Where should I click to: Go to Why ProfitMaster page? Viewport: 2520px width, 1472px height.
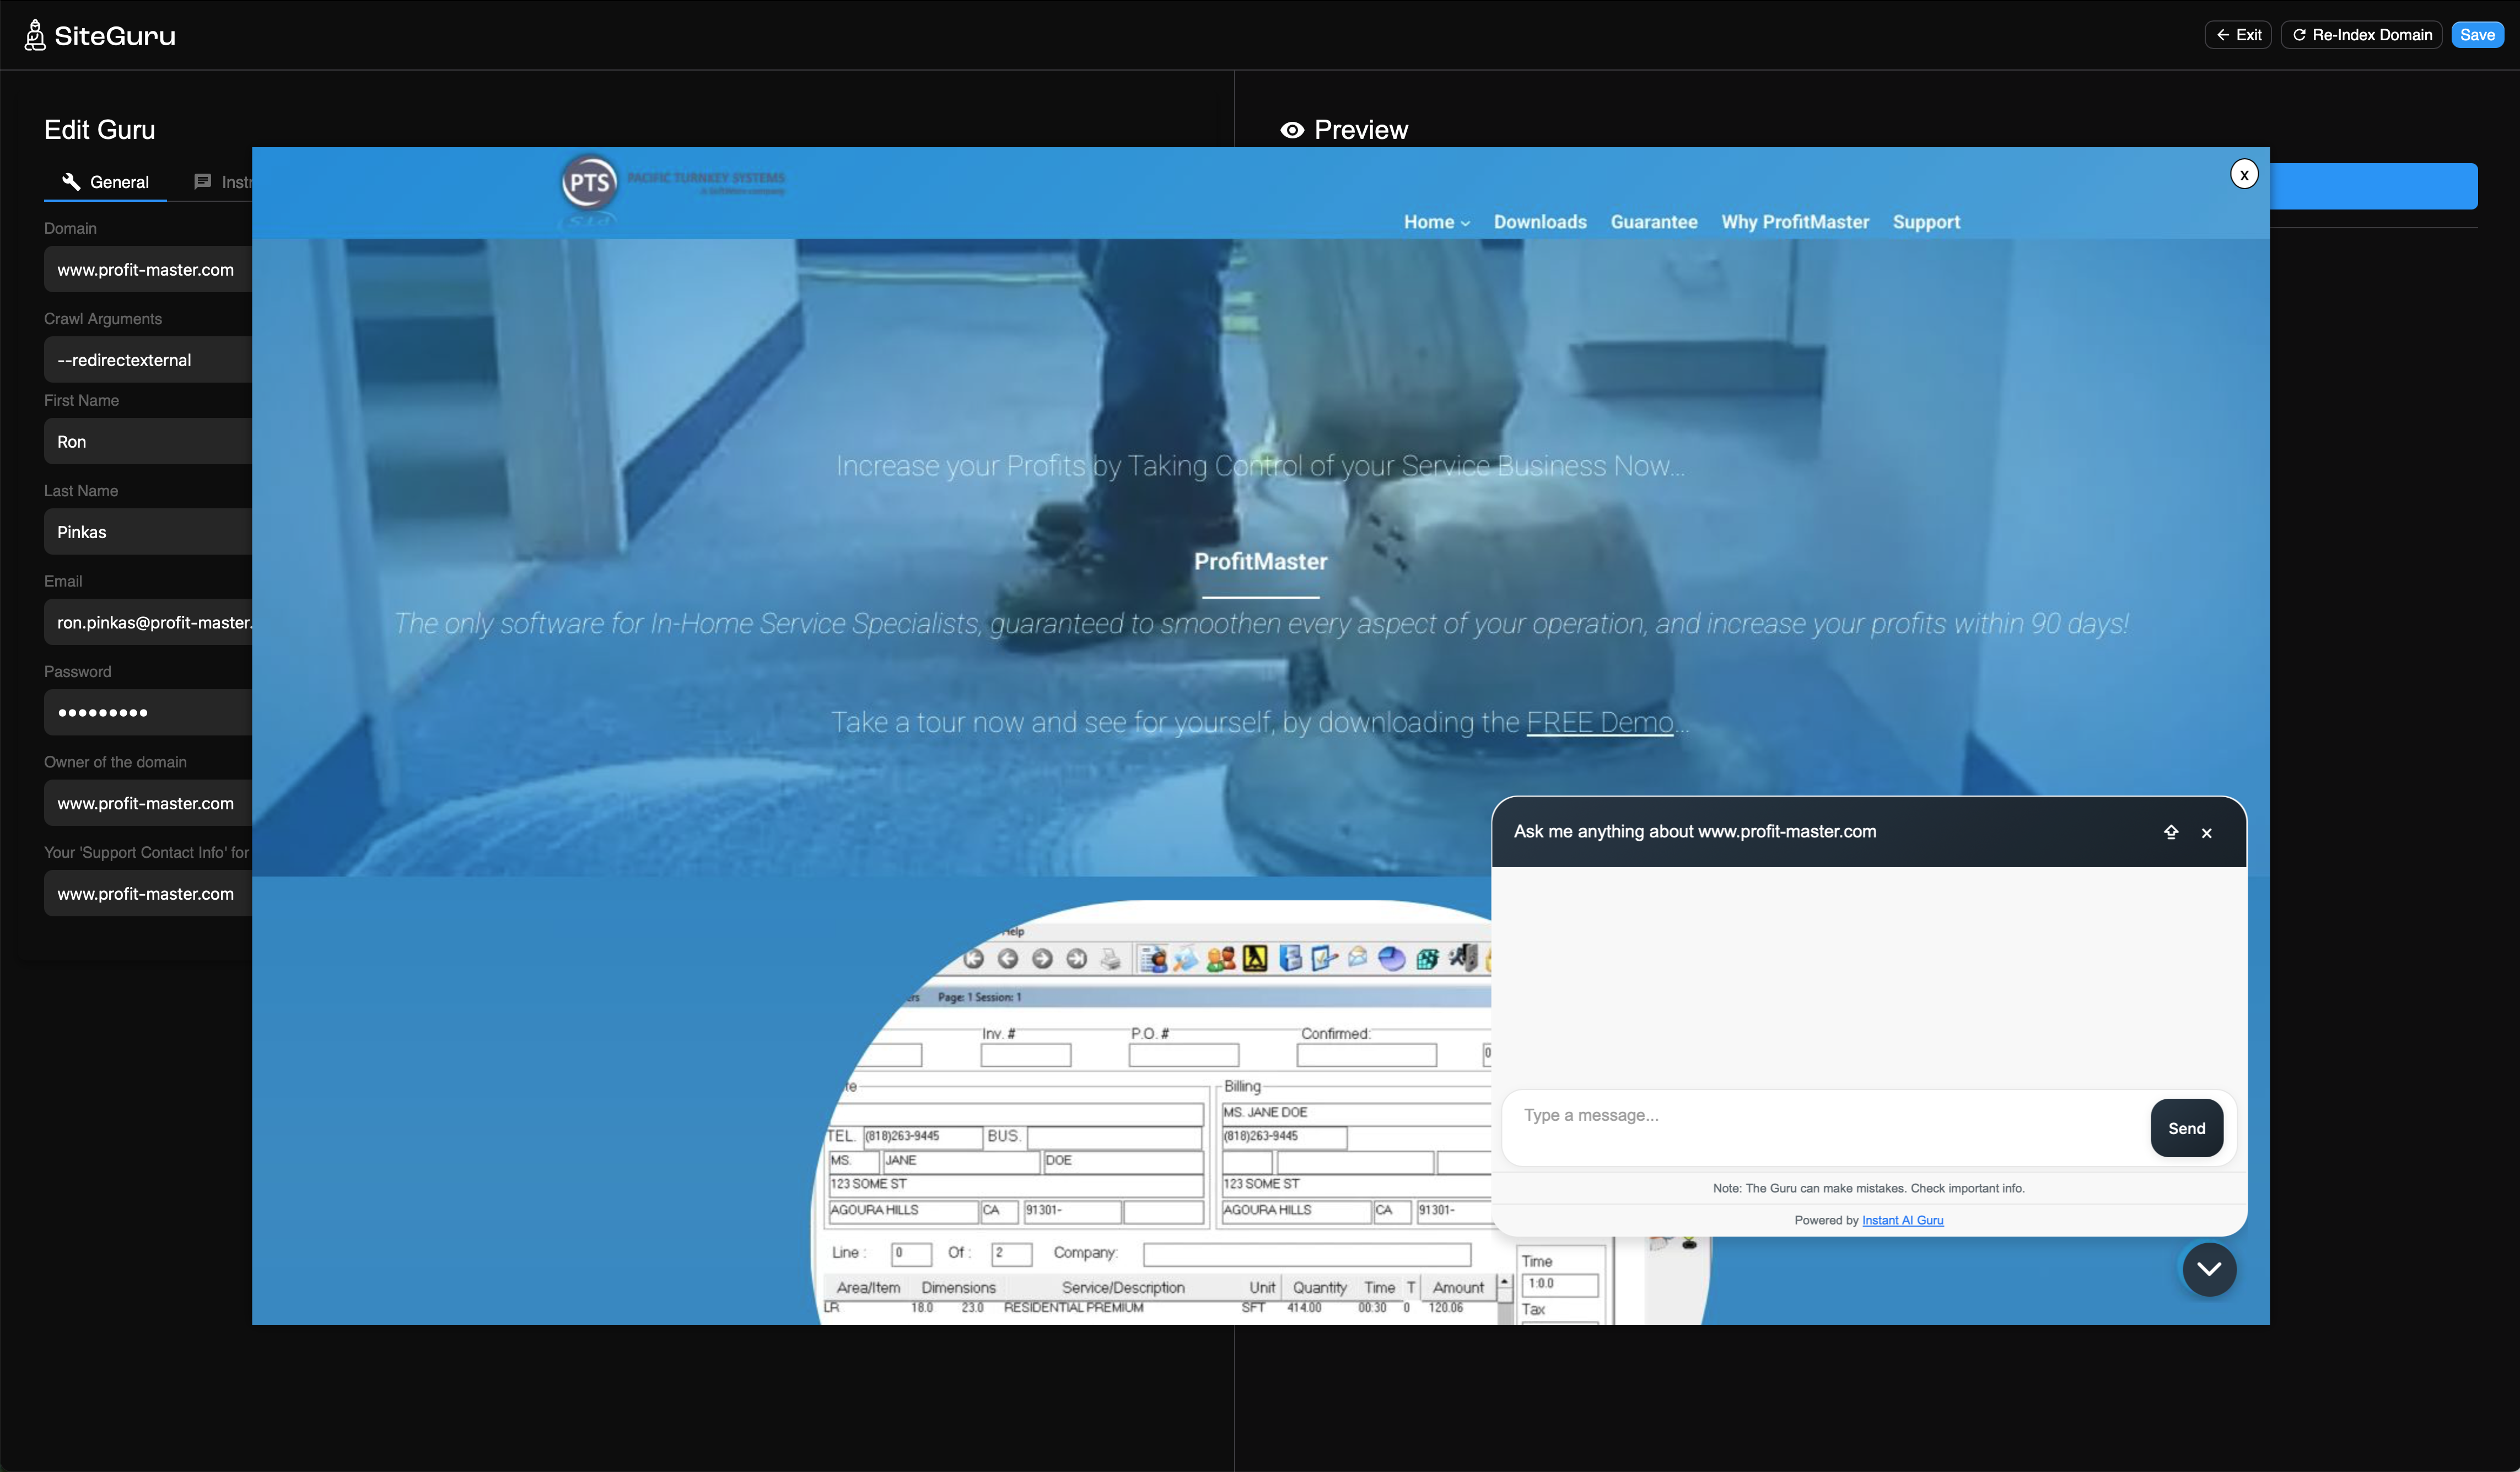coord(1794,222)
